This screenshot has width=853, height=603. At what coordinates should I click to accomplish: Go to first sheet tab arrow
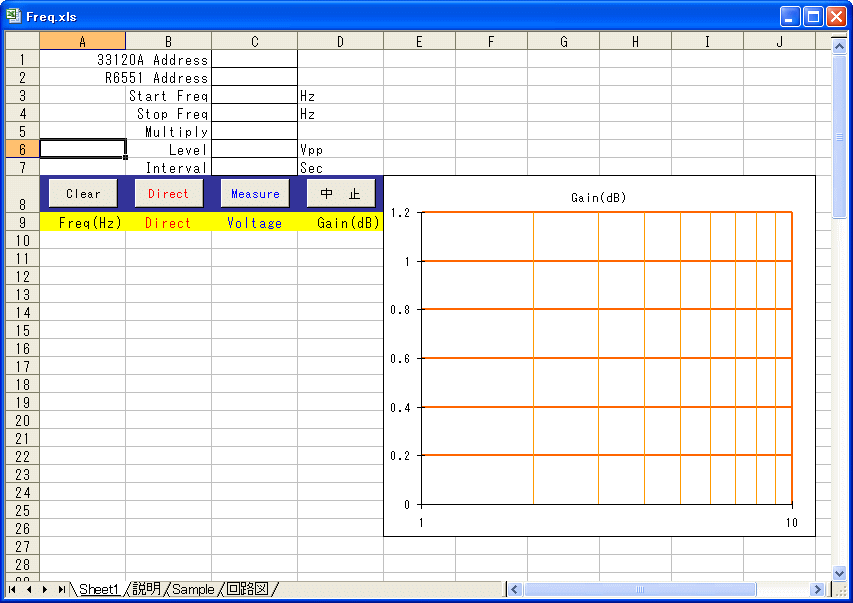coord(12,589)
